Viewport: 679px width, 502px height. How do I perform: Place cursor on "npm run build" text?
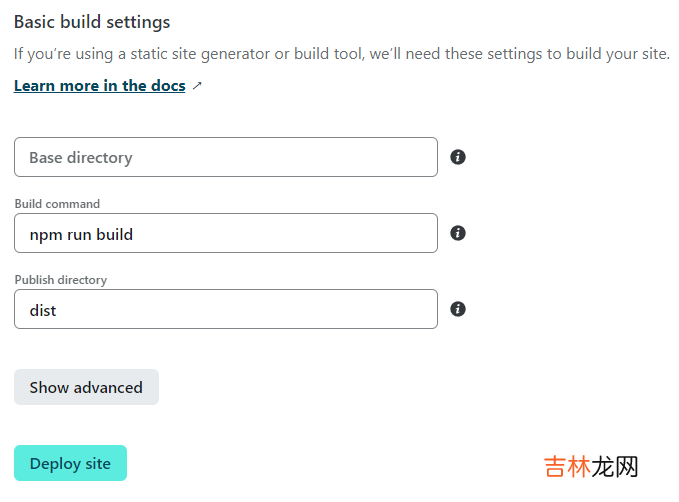coord(81,234)
